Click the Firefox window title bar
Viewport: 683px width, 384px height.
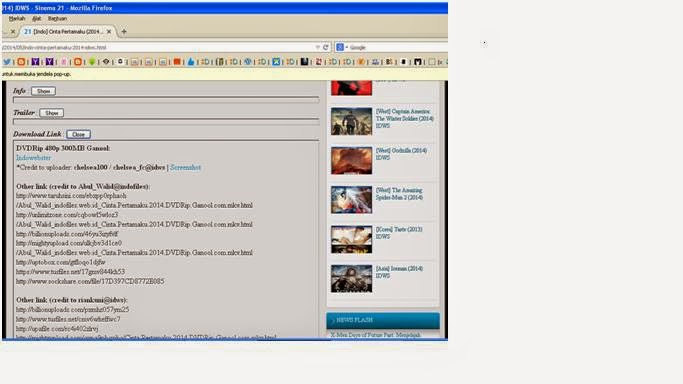(225, 8)
